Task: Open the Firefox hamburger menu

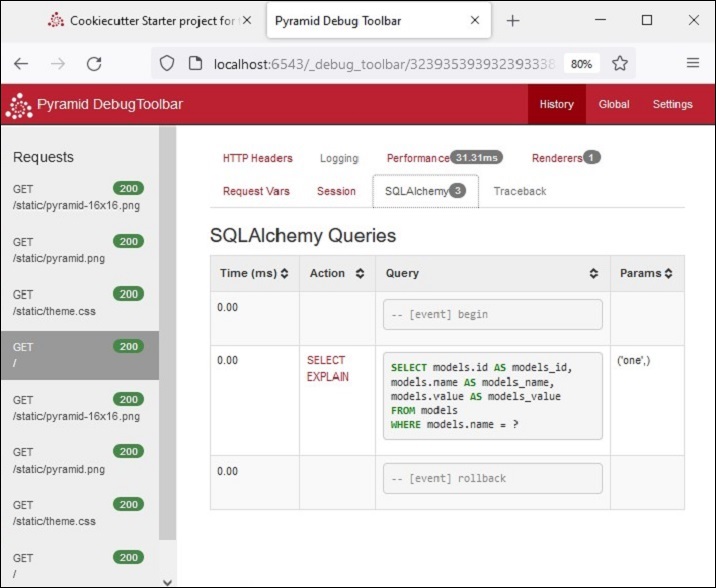Action: 692,63
